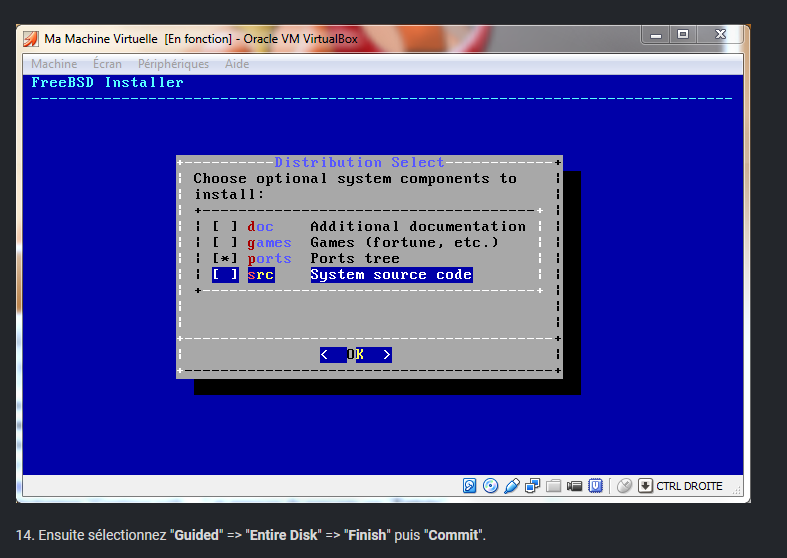Click the optical disc (CD/DVD) status icon
Image resolution: width=787 pixels, height=558 pixels.
[x=490, y=486]
